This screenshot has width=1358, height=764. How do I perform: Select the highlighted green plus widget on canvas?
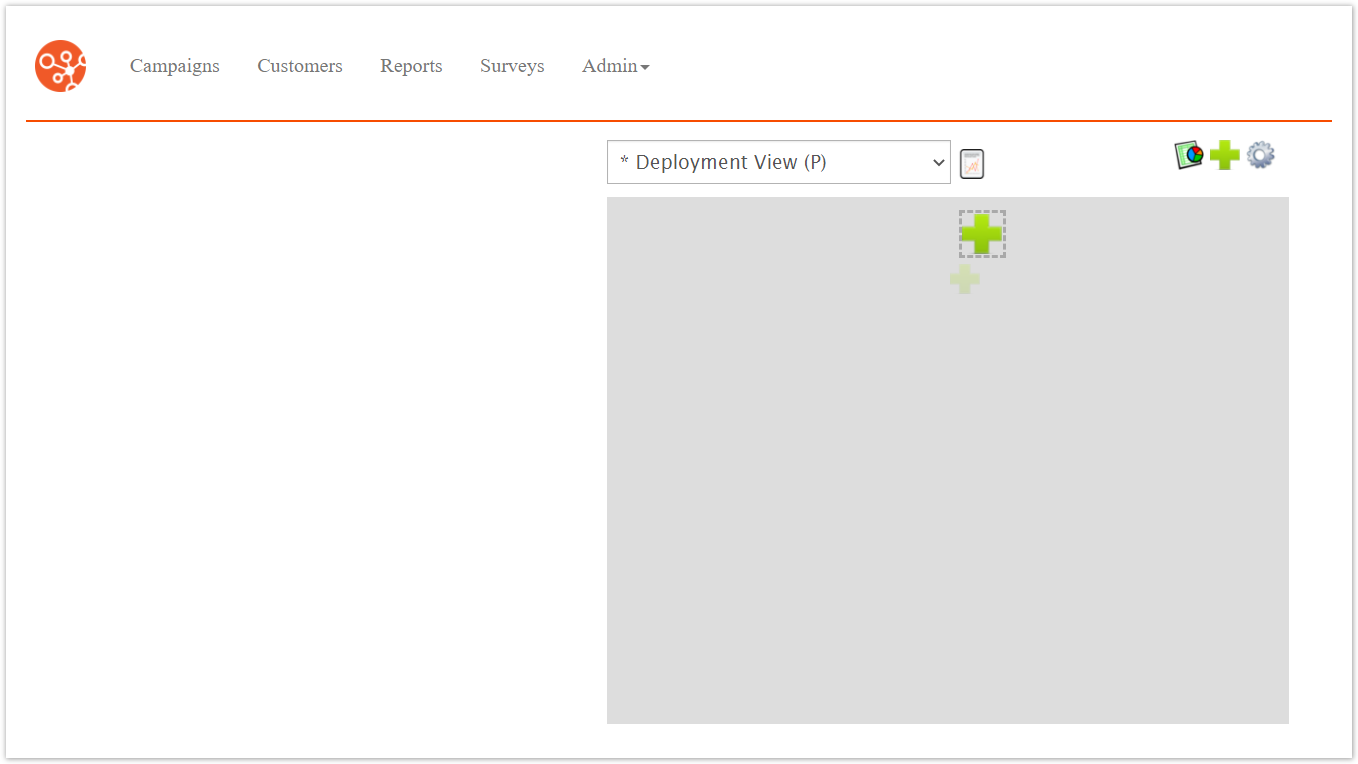pyautogui.click(x=982, y=233)
